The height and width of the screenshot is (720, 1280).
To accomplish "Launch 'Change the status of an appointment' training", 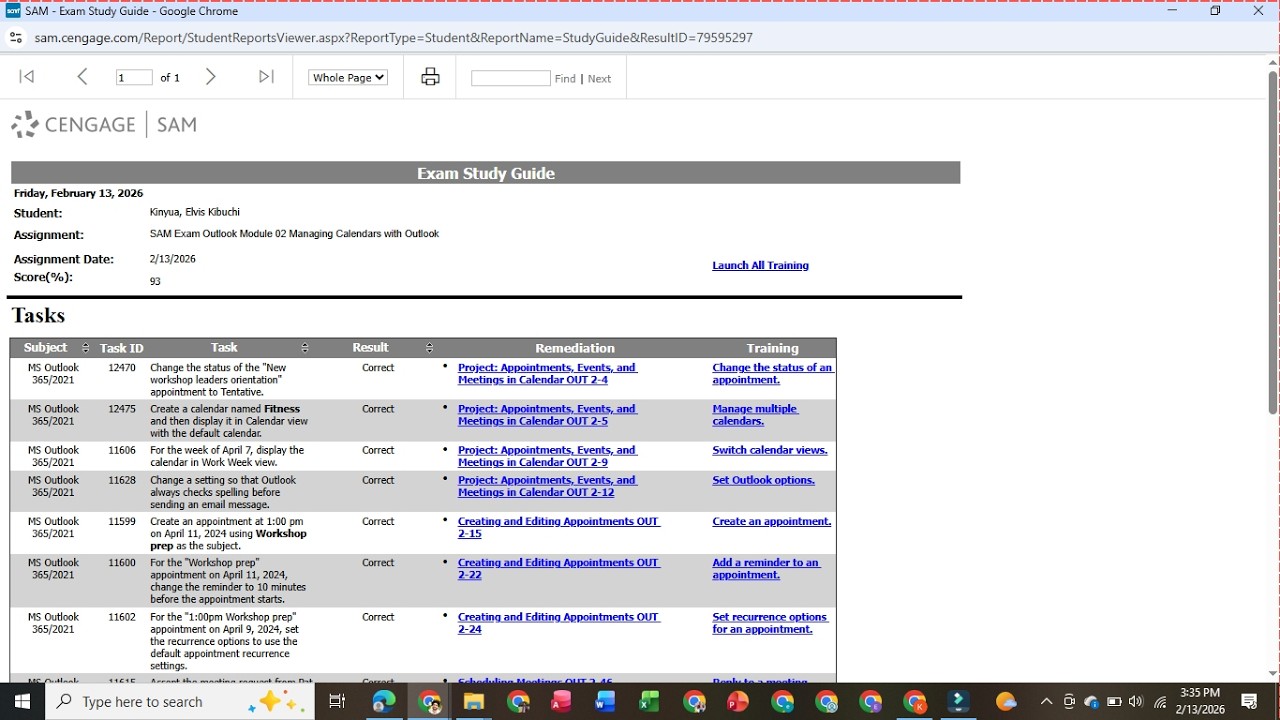I will click(772, 374).
